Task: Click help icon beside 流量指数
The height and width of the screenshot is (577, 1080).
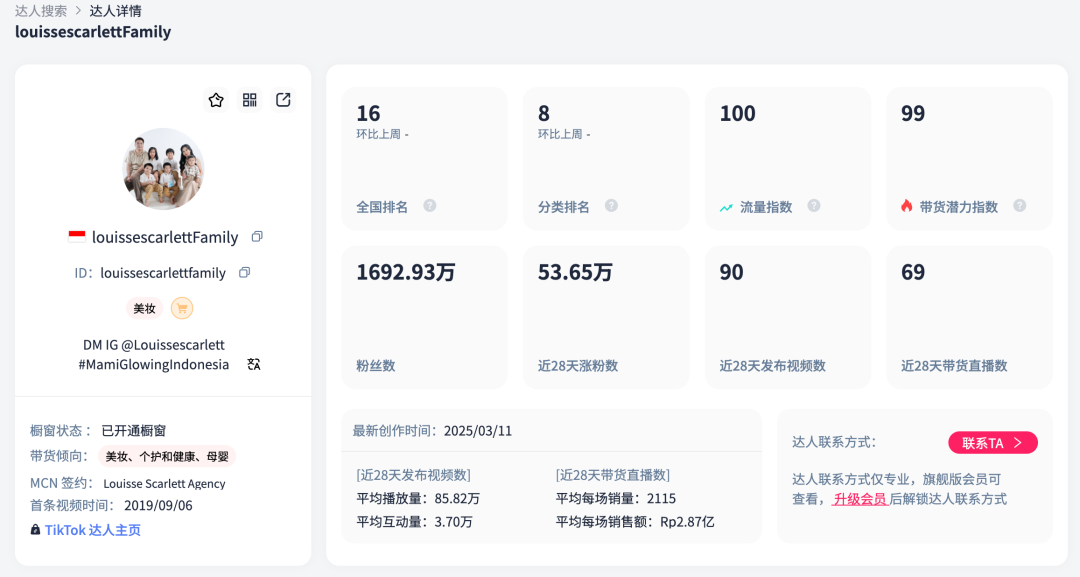Action: click(814, 206)
